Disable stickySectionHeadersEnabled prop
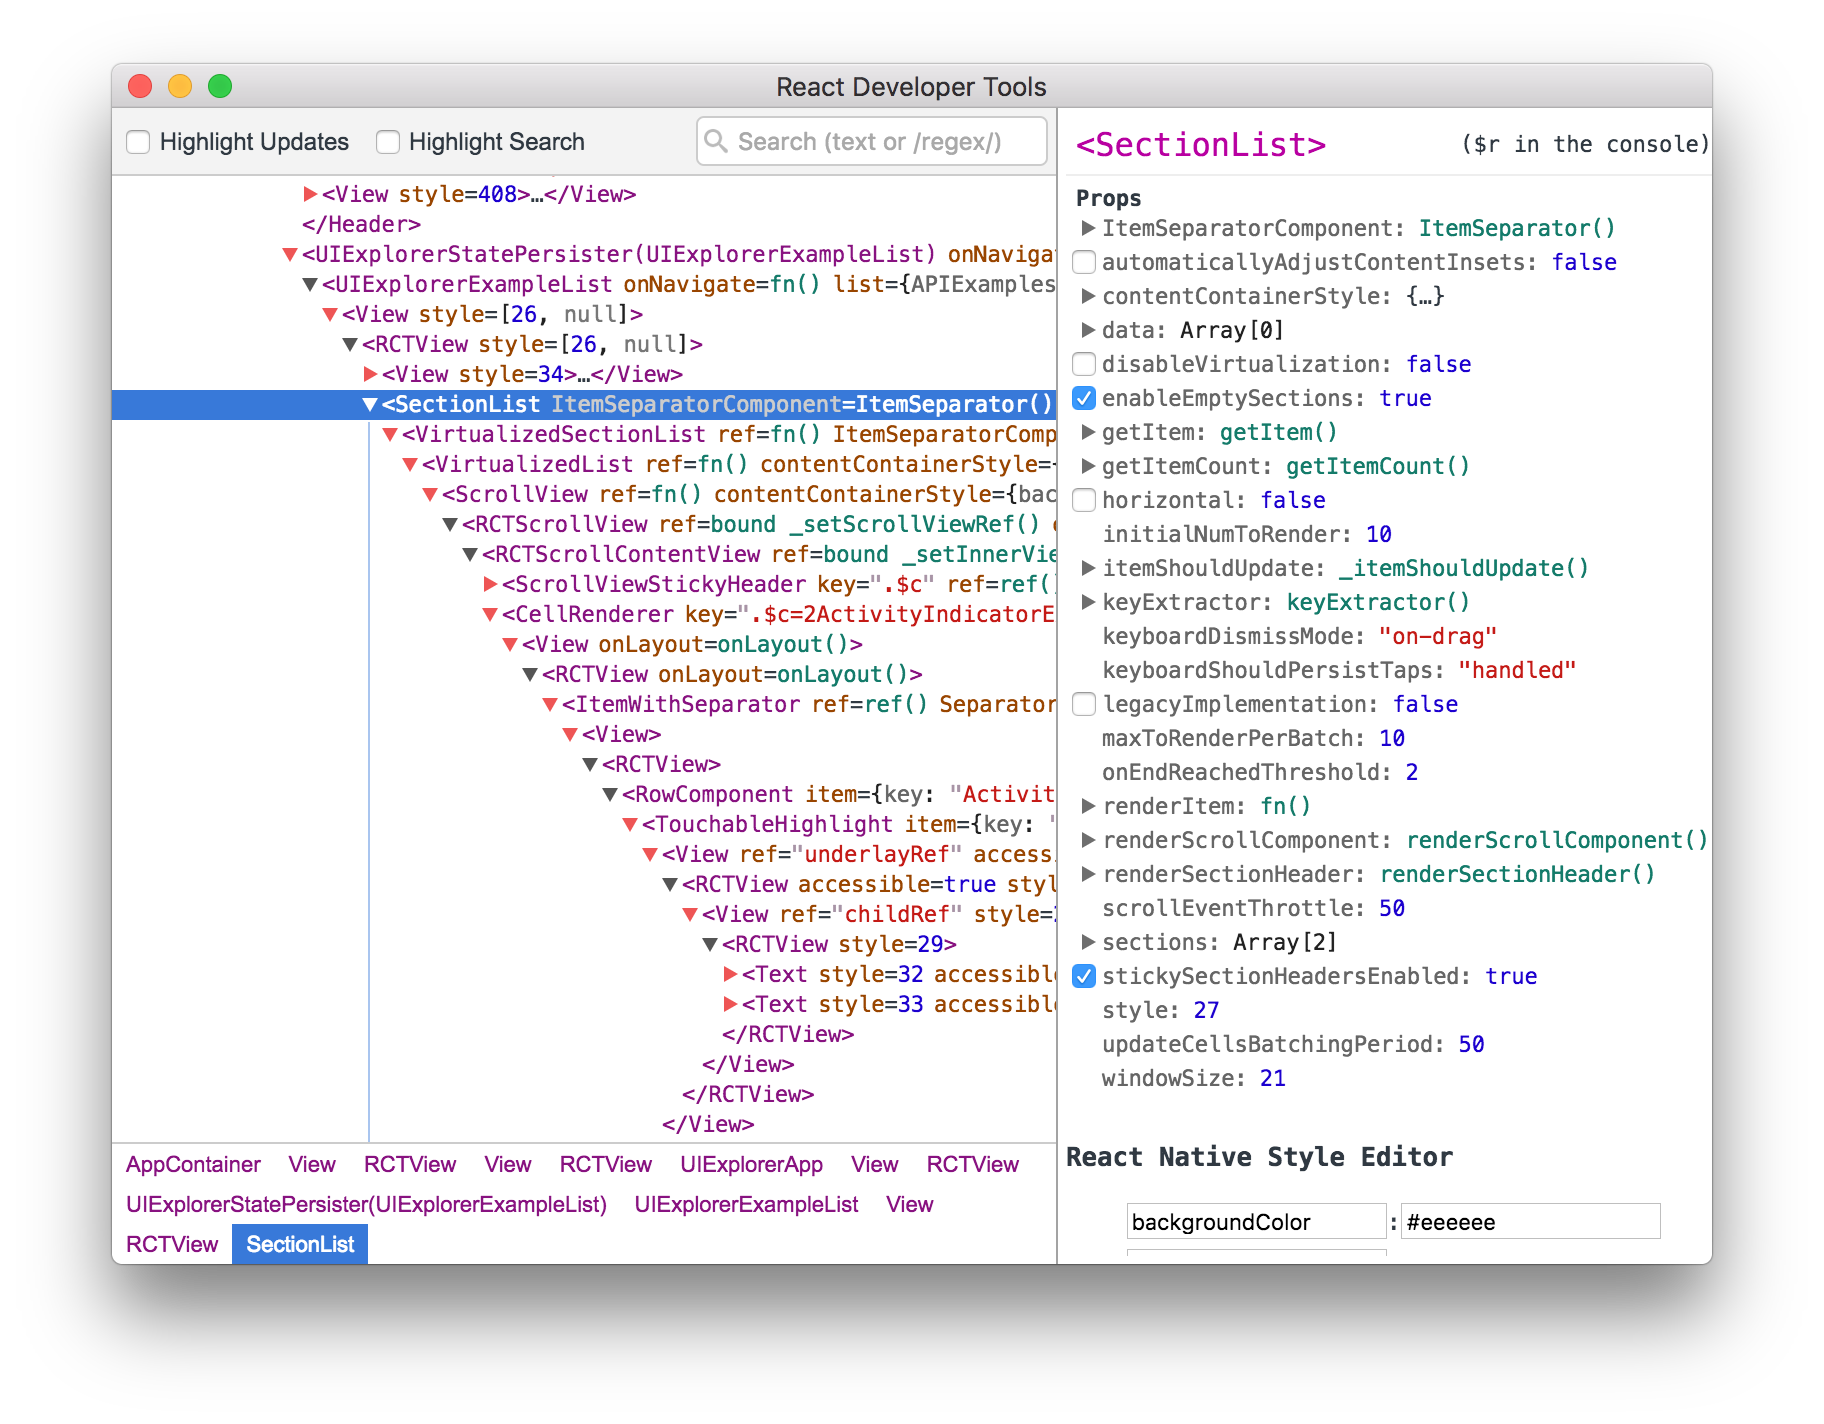The height and width of the screenshot is (1424, 1824). [x=1084, y=976]
